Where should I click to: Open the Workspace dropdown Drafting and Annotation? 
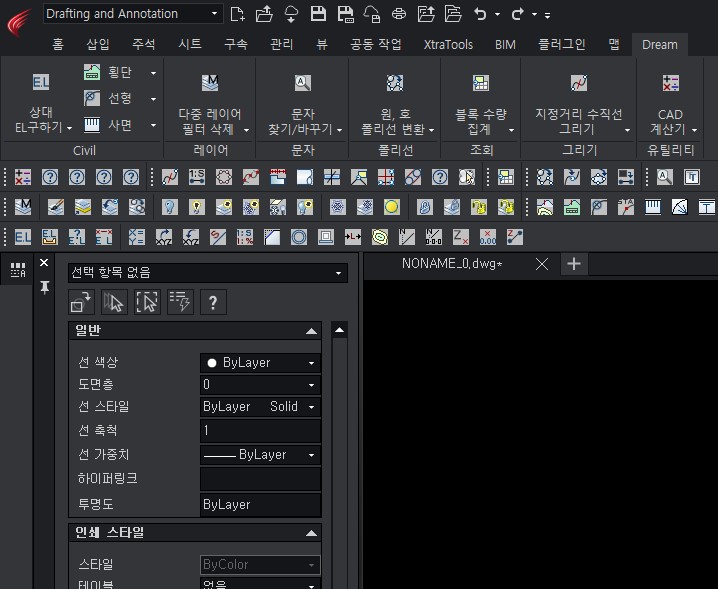click(133, 14)
